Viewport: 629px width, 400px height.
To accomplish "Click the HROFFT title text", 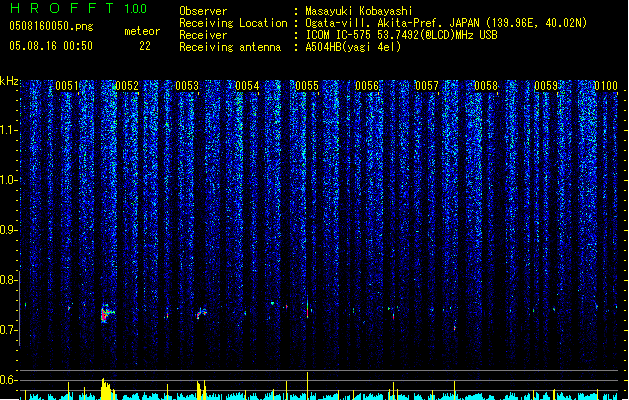I will tap(63, 8).
